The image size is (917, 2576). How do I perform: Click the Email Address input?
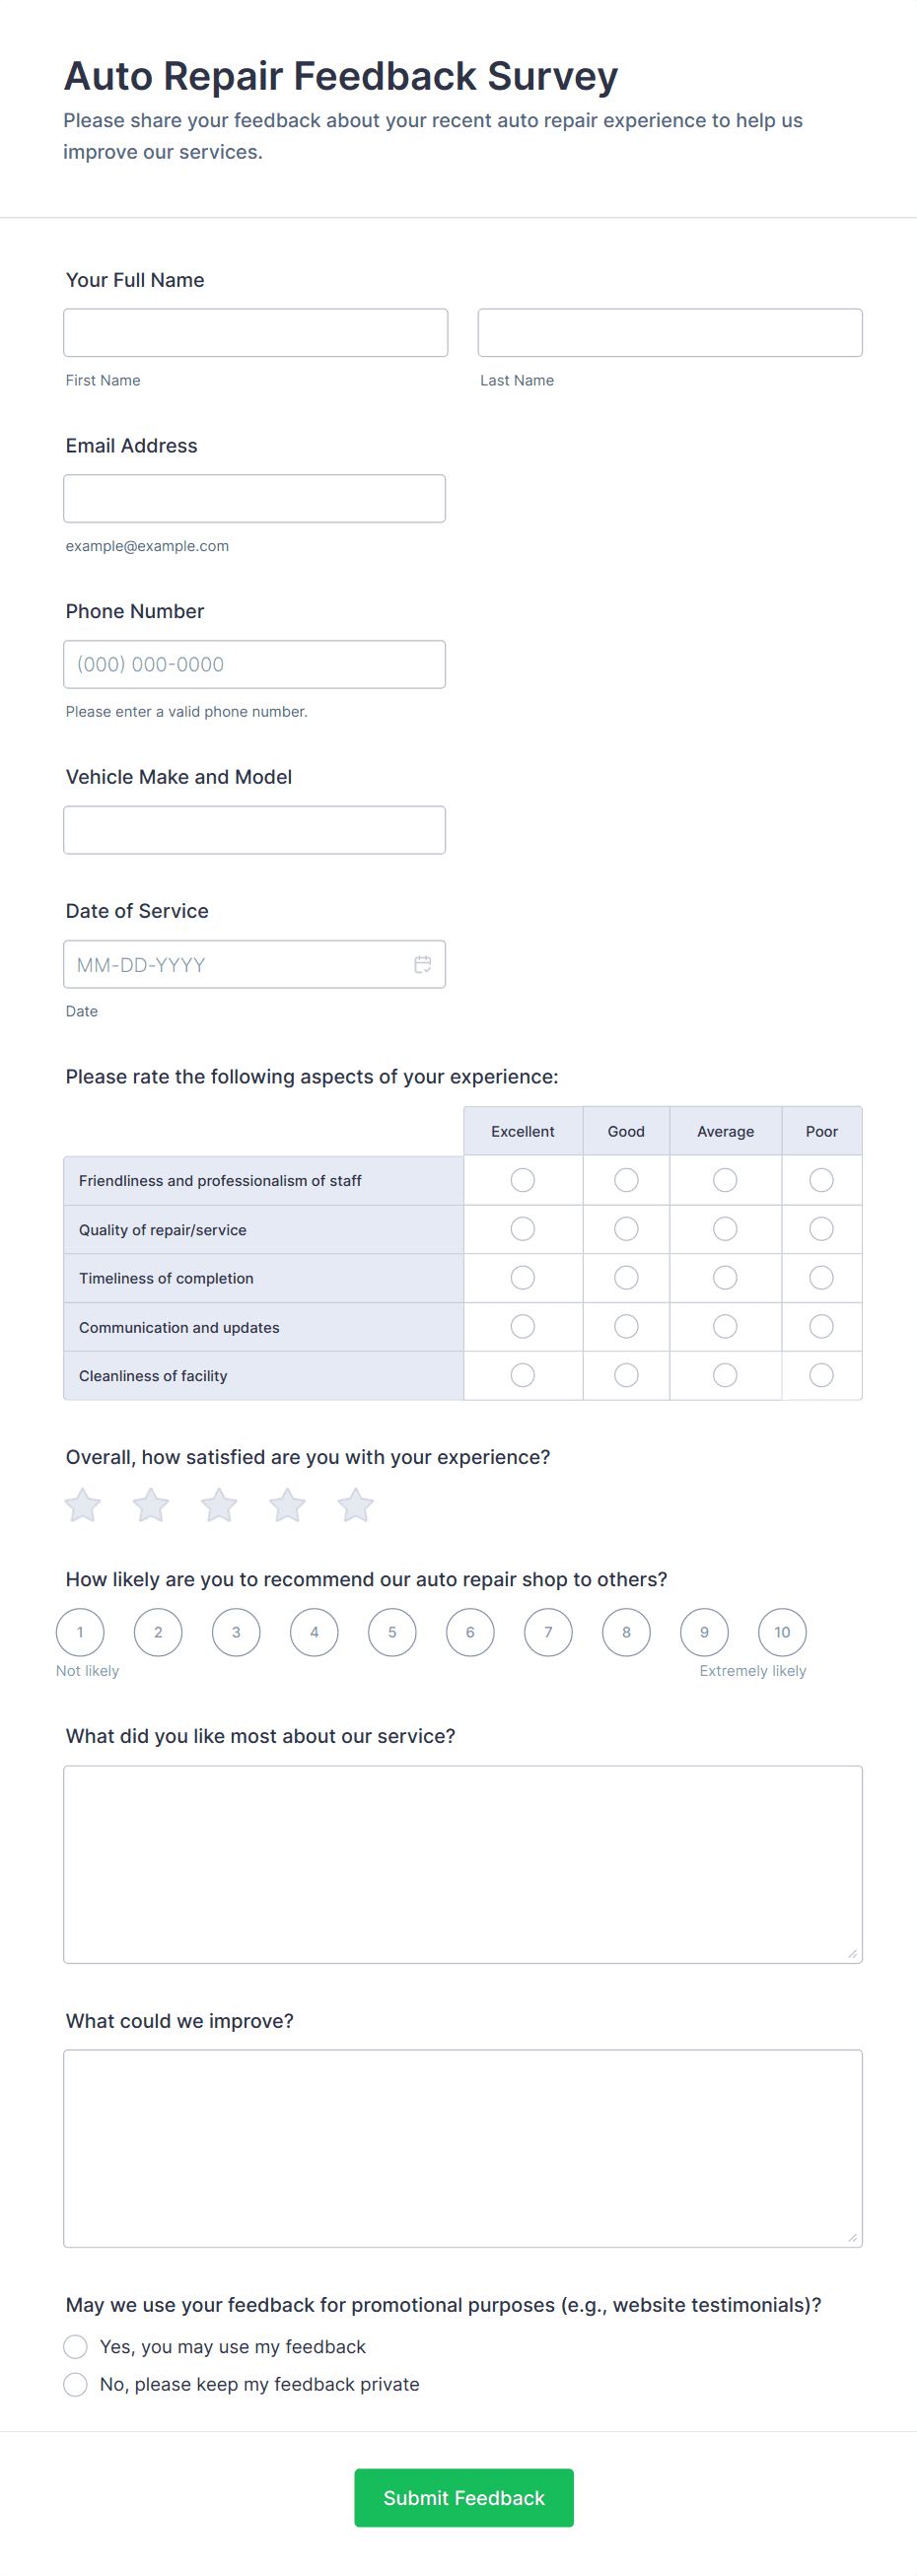coord(254,498)
